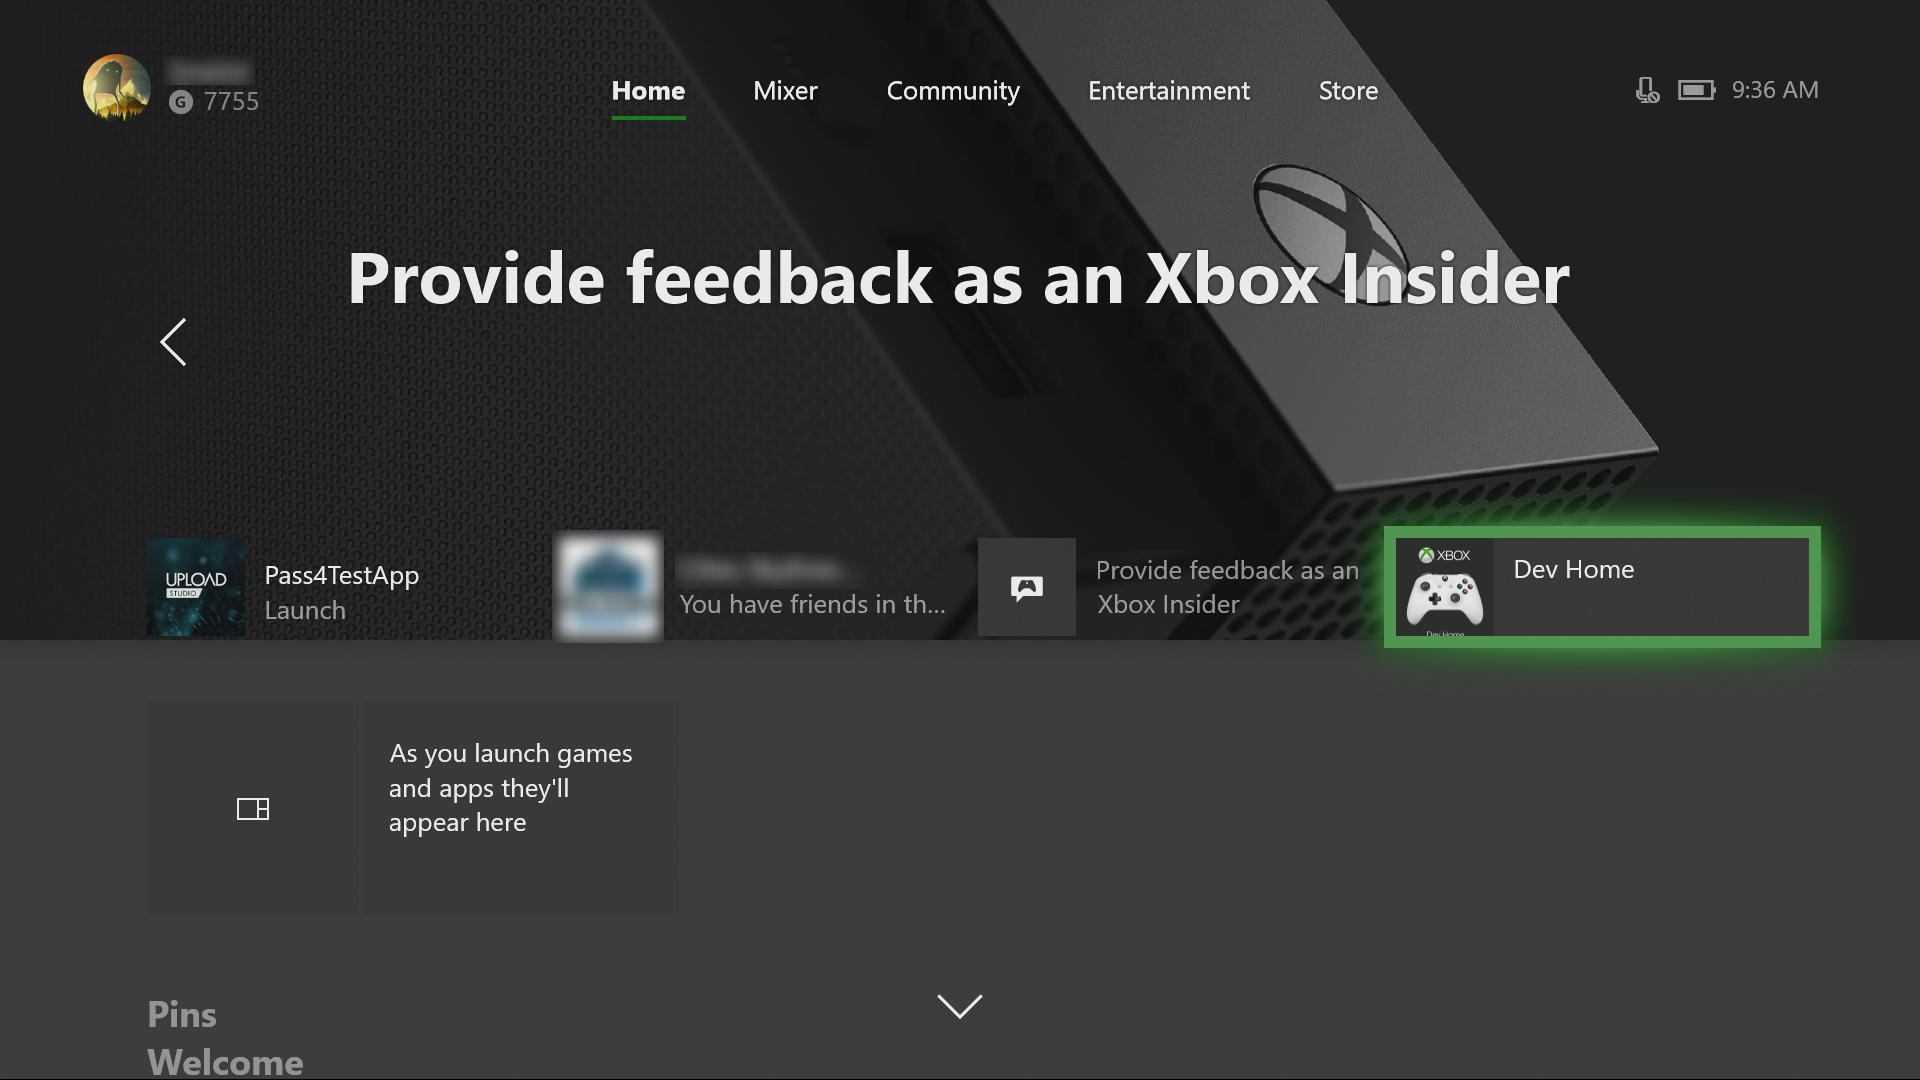Expand the Pins Welcome section chevron
This screenshot has width=1920, height=1080.
coord(960,1006)
